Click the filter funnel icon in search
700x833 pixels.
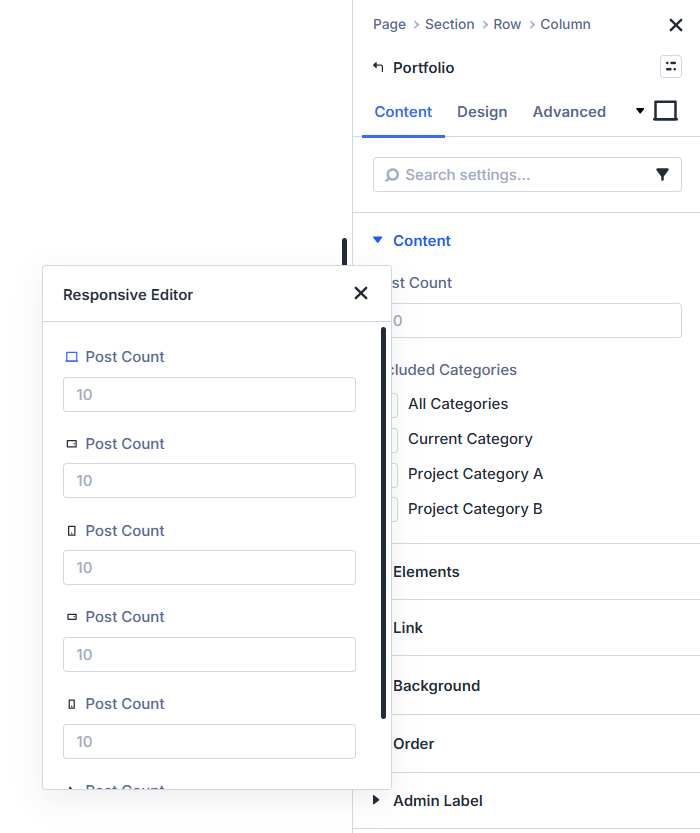pyautogui.click(x=662, y=174)
